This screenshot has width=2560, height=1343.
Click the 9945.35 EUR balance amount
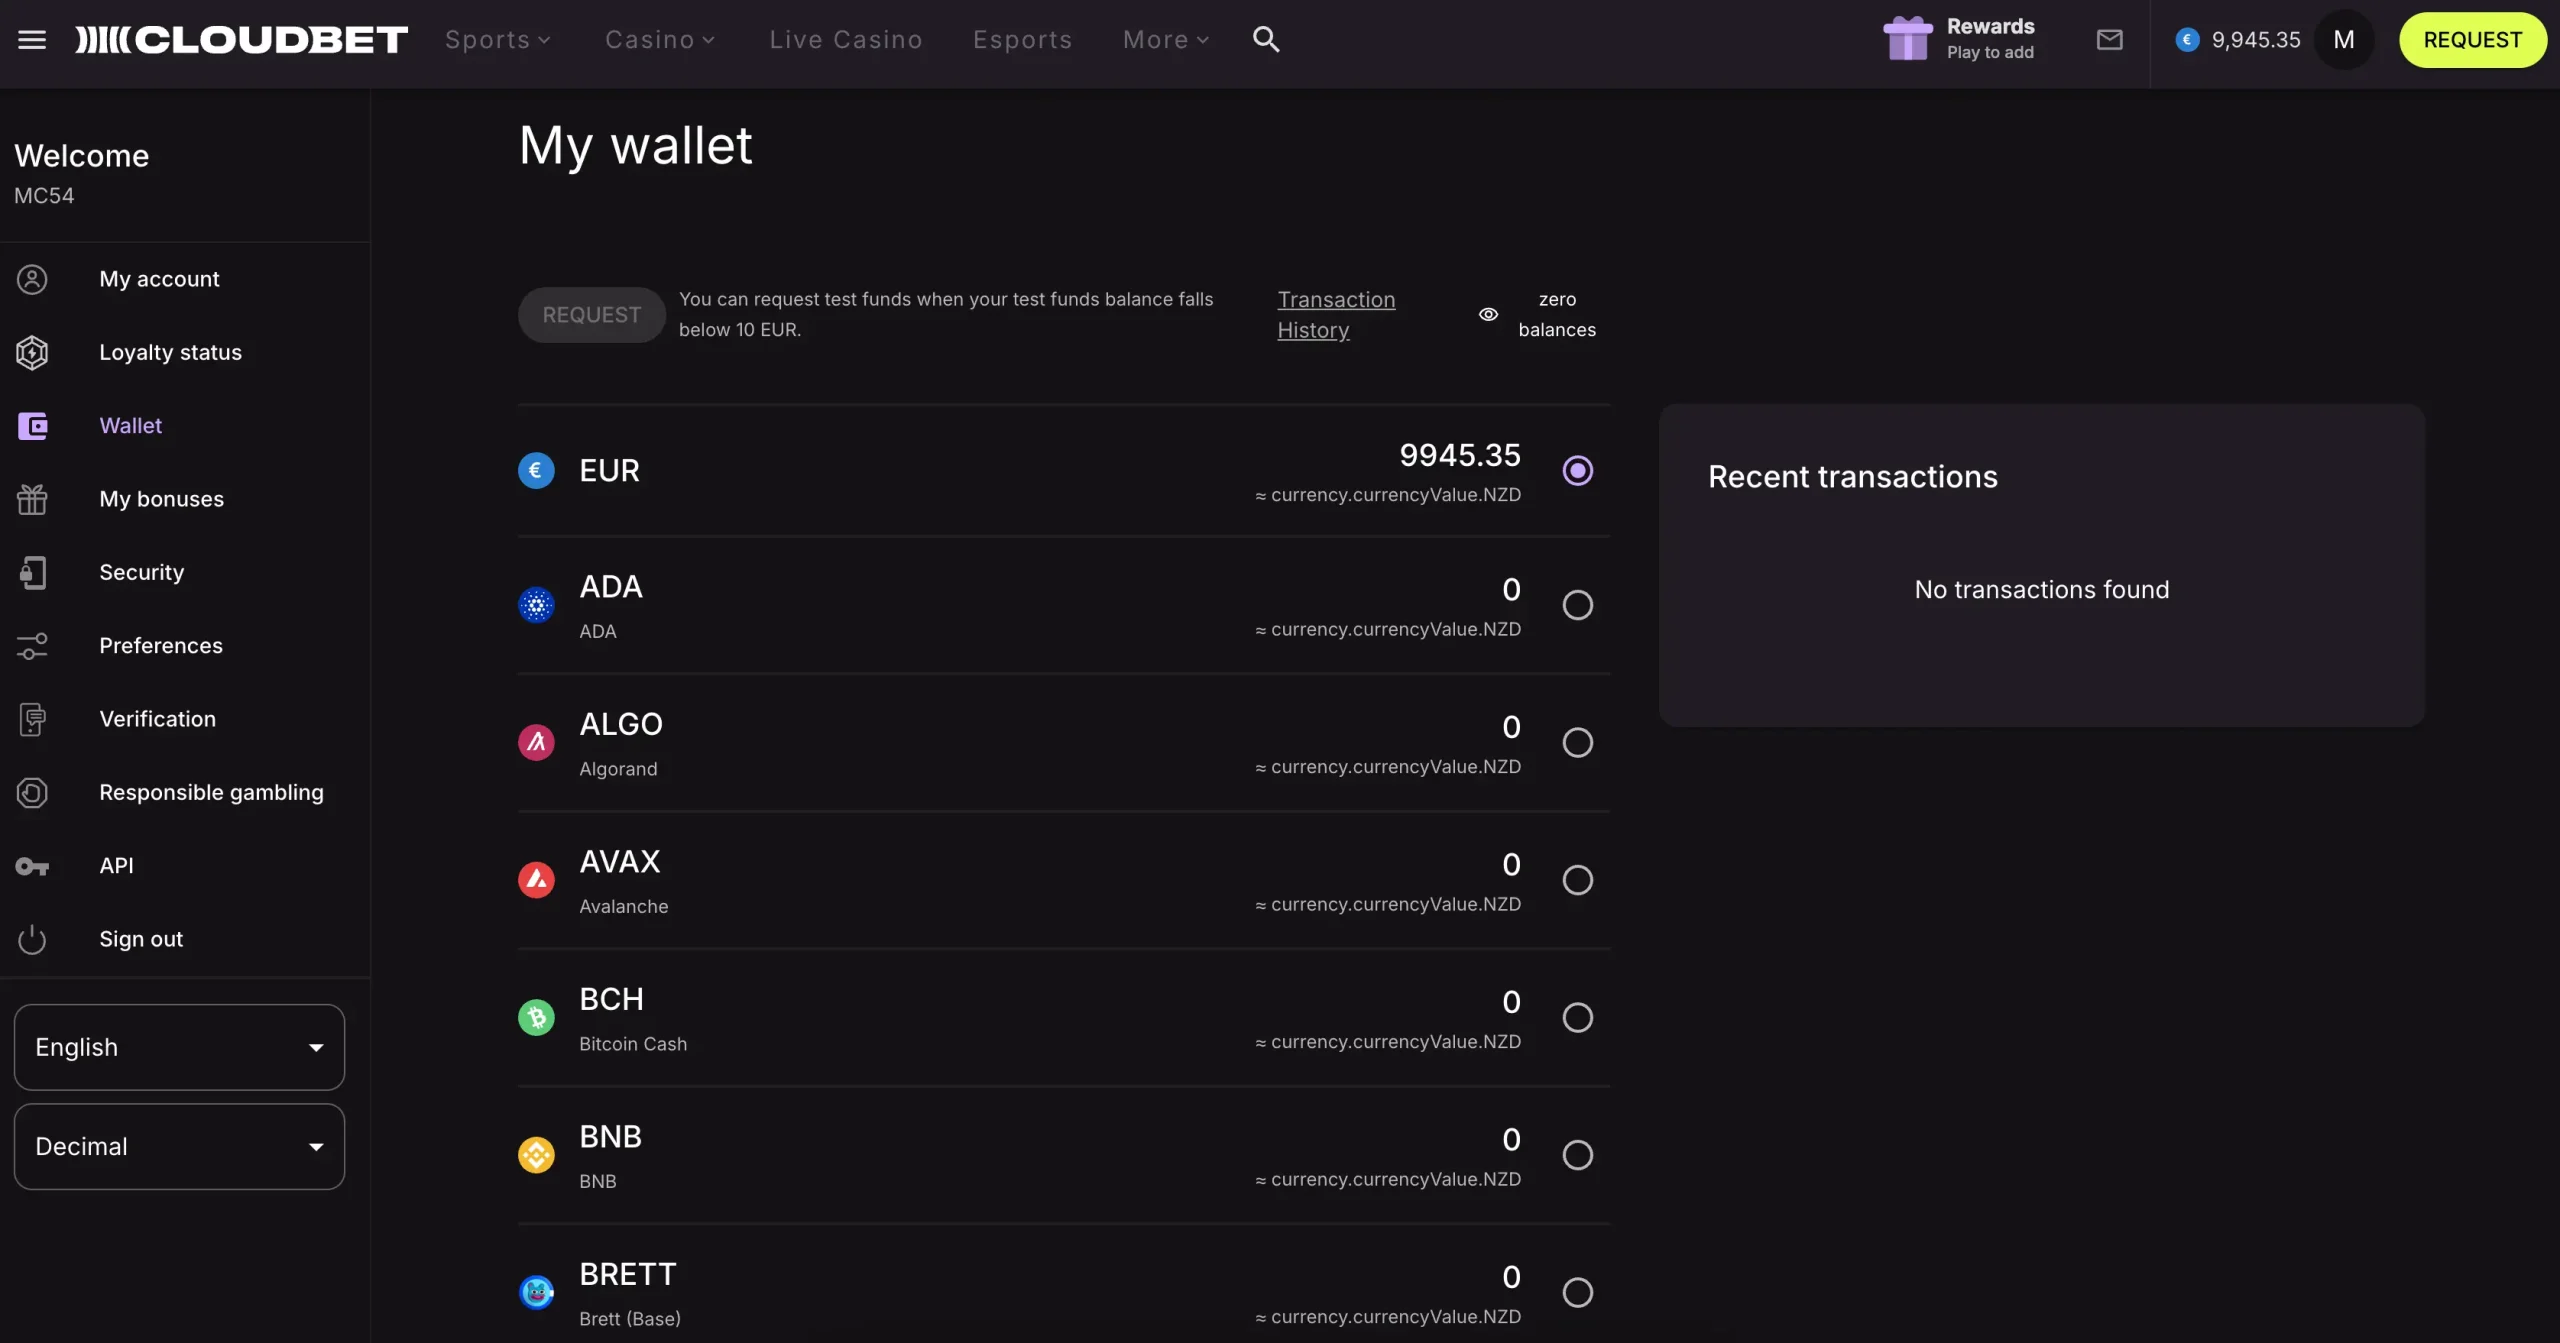point(1459,455)
